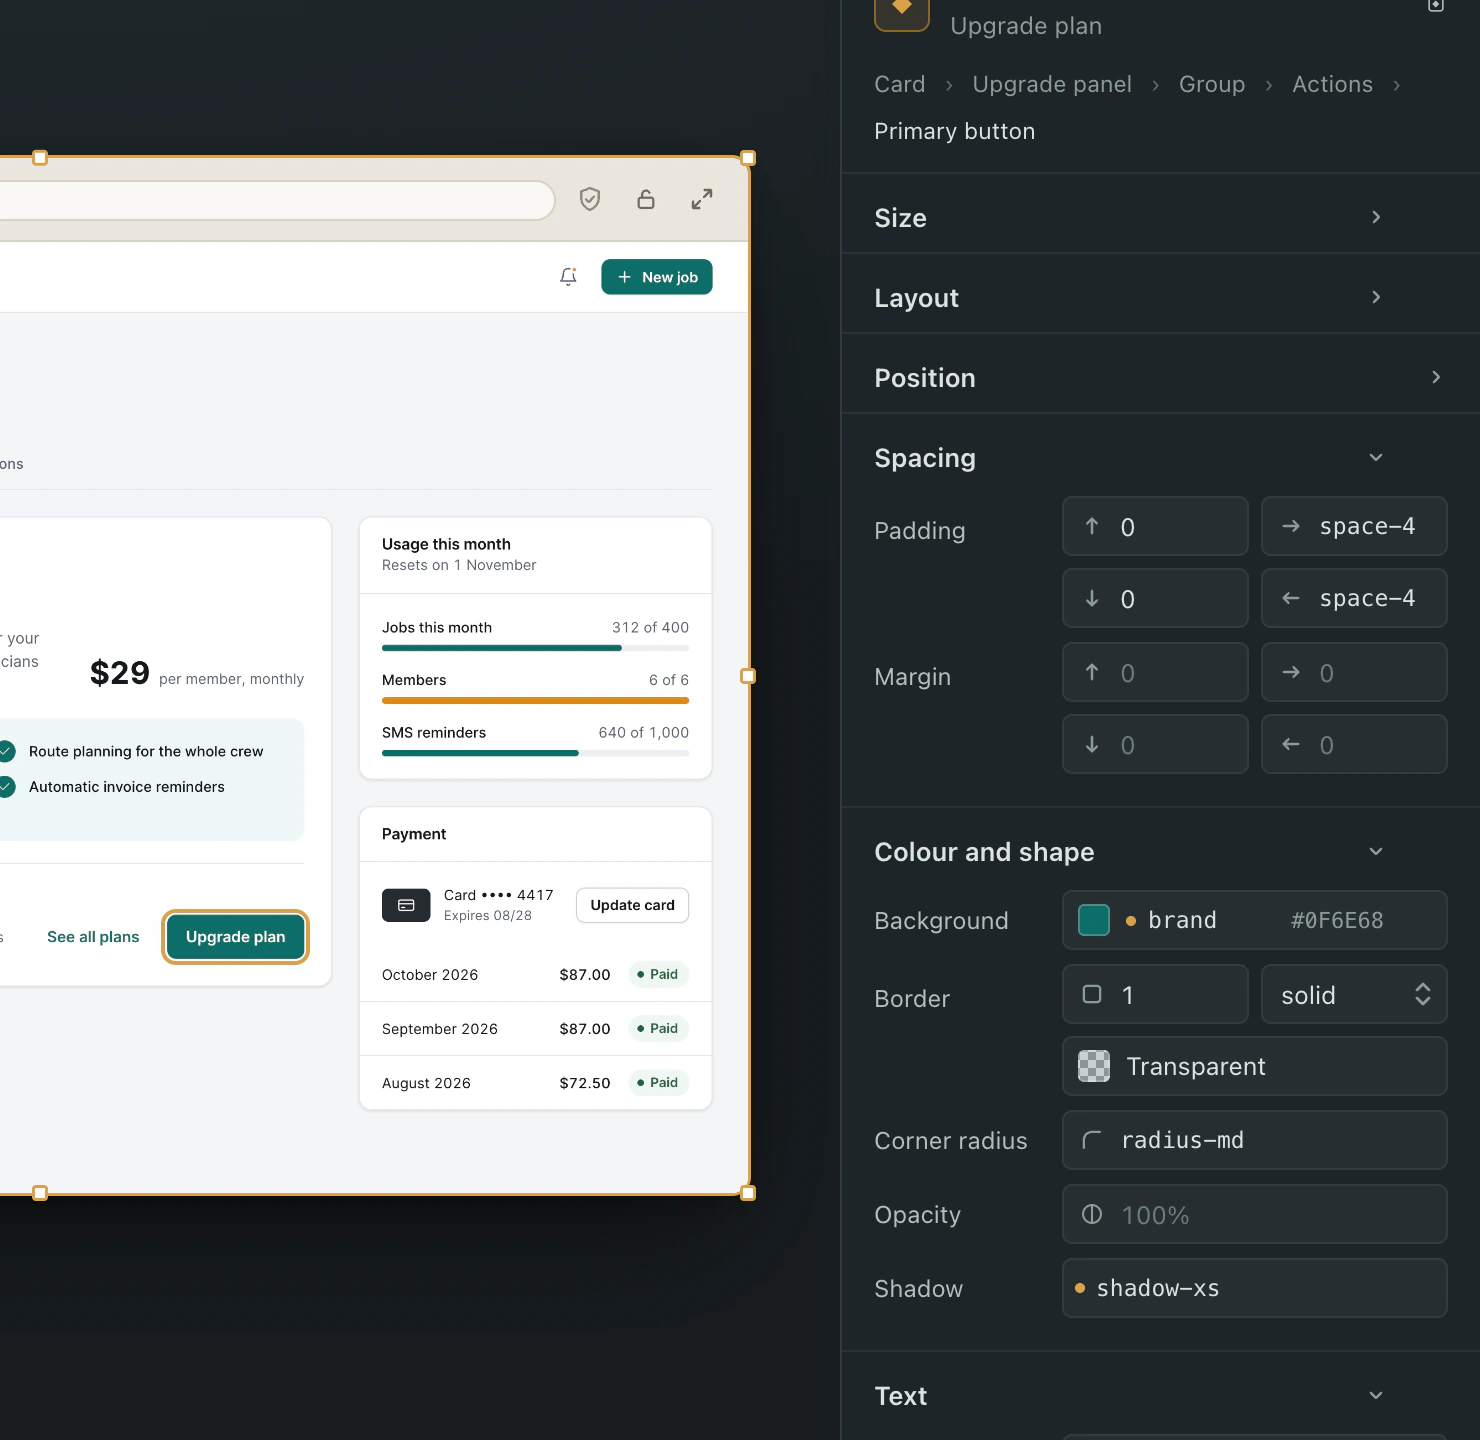Select the Card breadcrumb
Screen dimensions: 1480x1440
pos(900,84)
